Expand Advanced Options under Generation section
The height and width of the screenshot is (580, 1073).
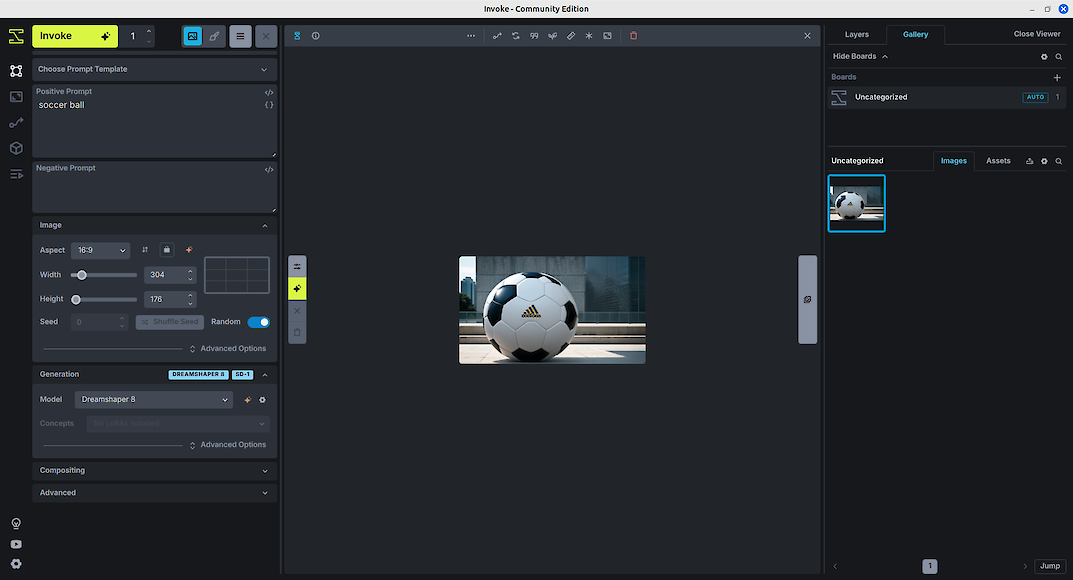coord(228,445)
